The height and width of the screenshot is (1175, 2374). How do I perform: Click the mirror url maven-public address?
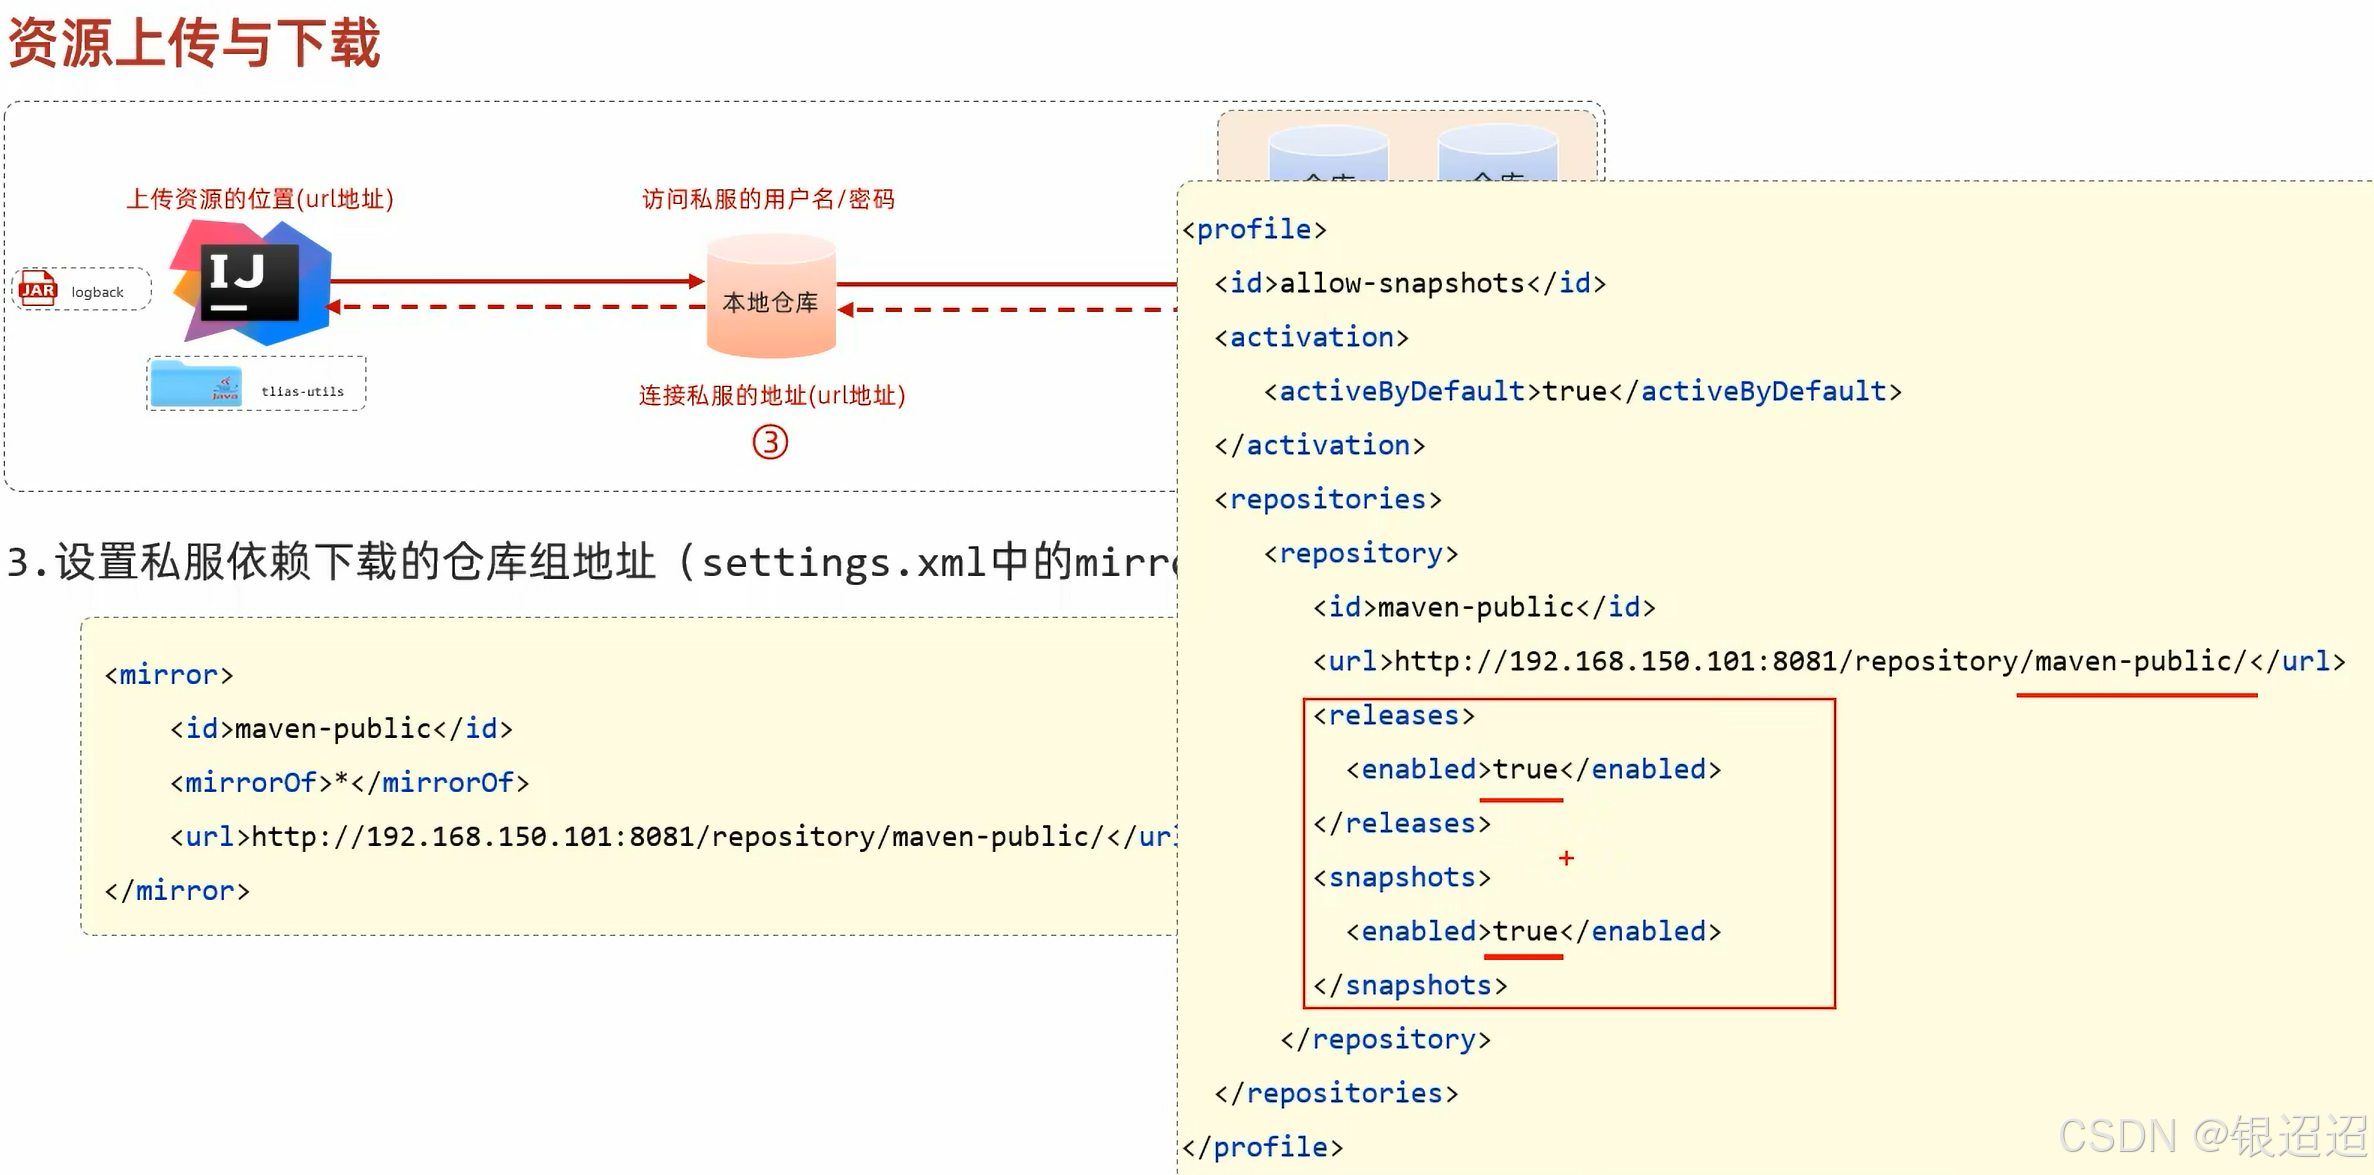(678, 837)
